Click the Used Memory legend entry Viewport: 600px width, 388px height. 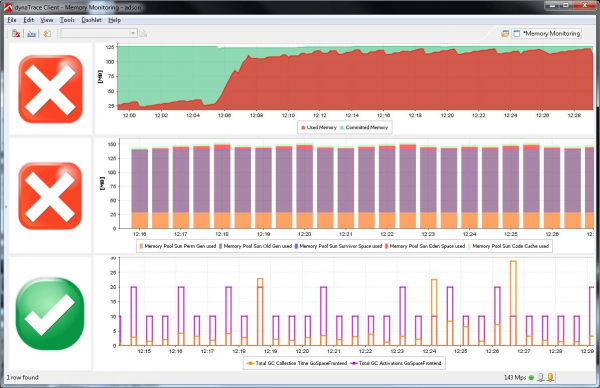pos(319,127)
